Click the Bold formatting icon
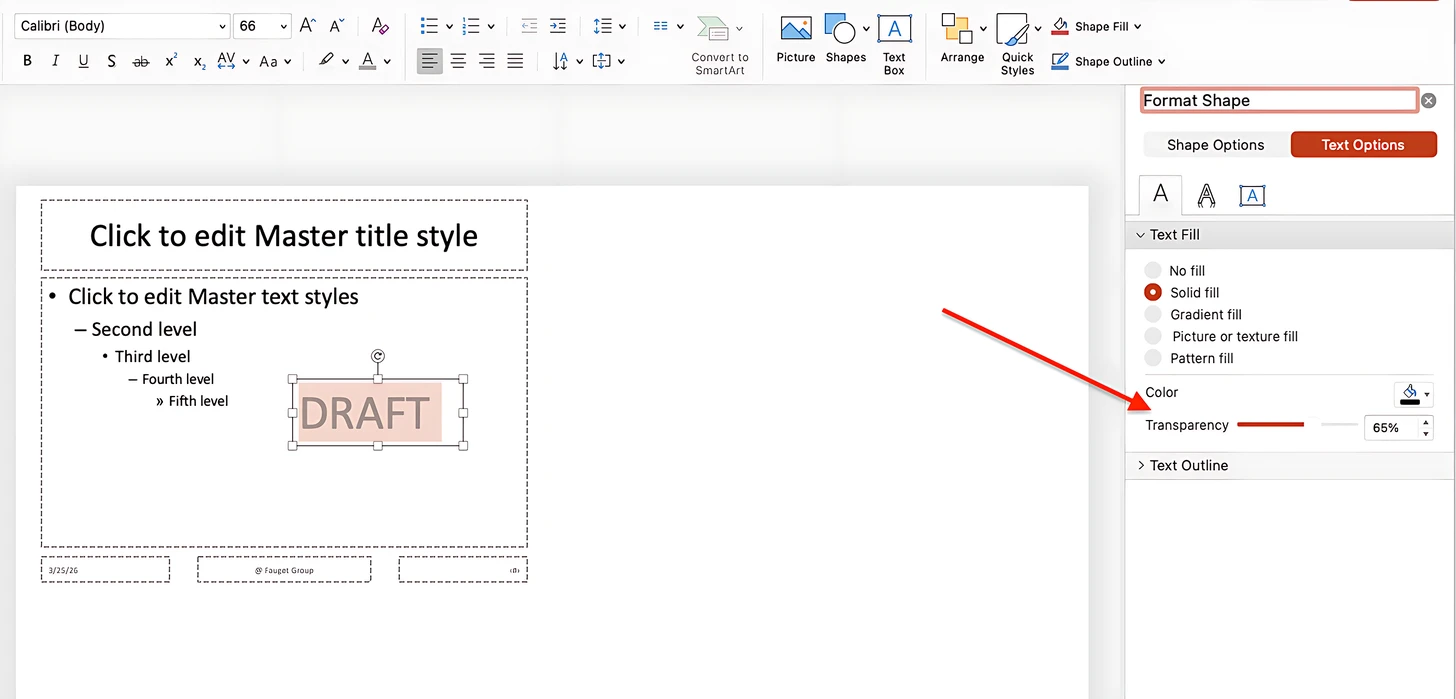 [x=28, y=61]
